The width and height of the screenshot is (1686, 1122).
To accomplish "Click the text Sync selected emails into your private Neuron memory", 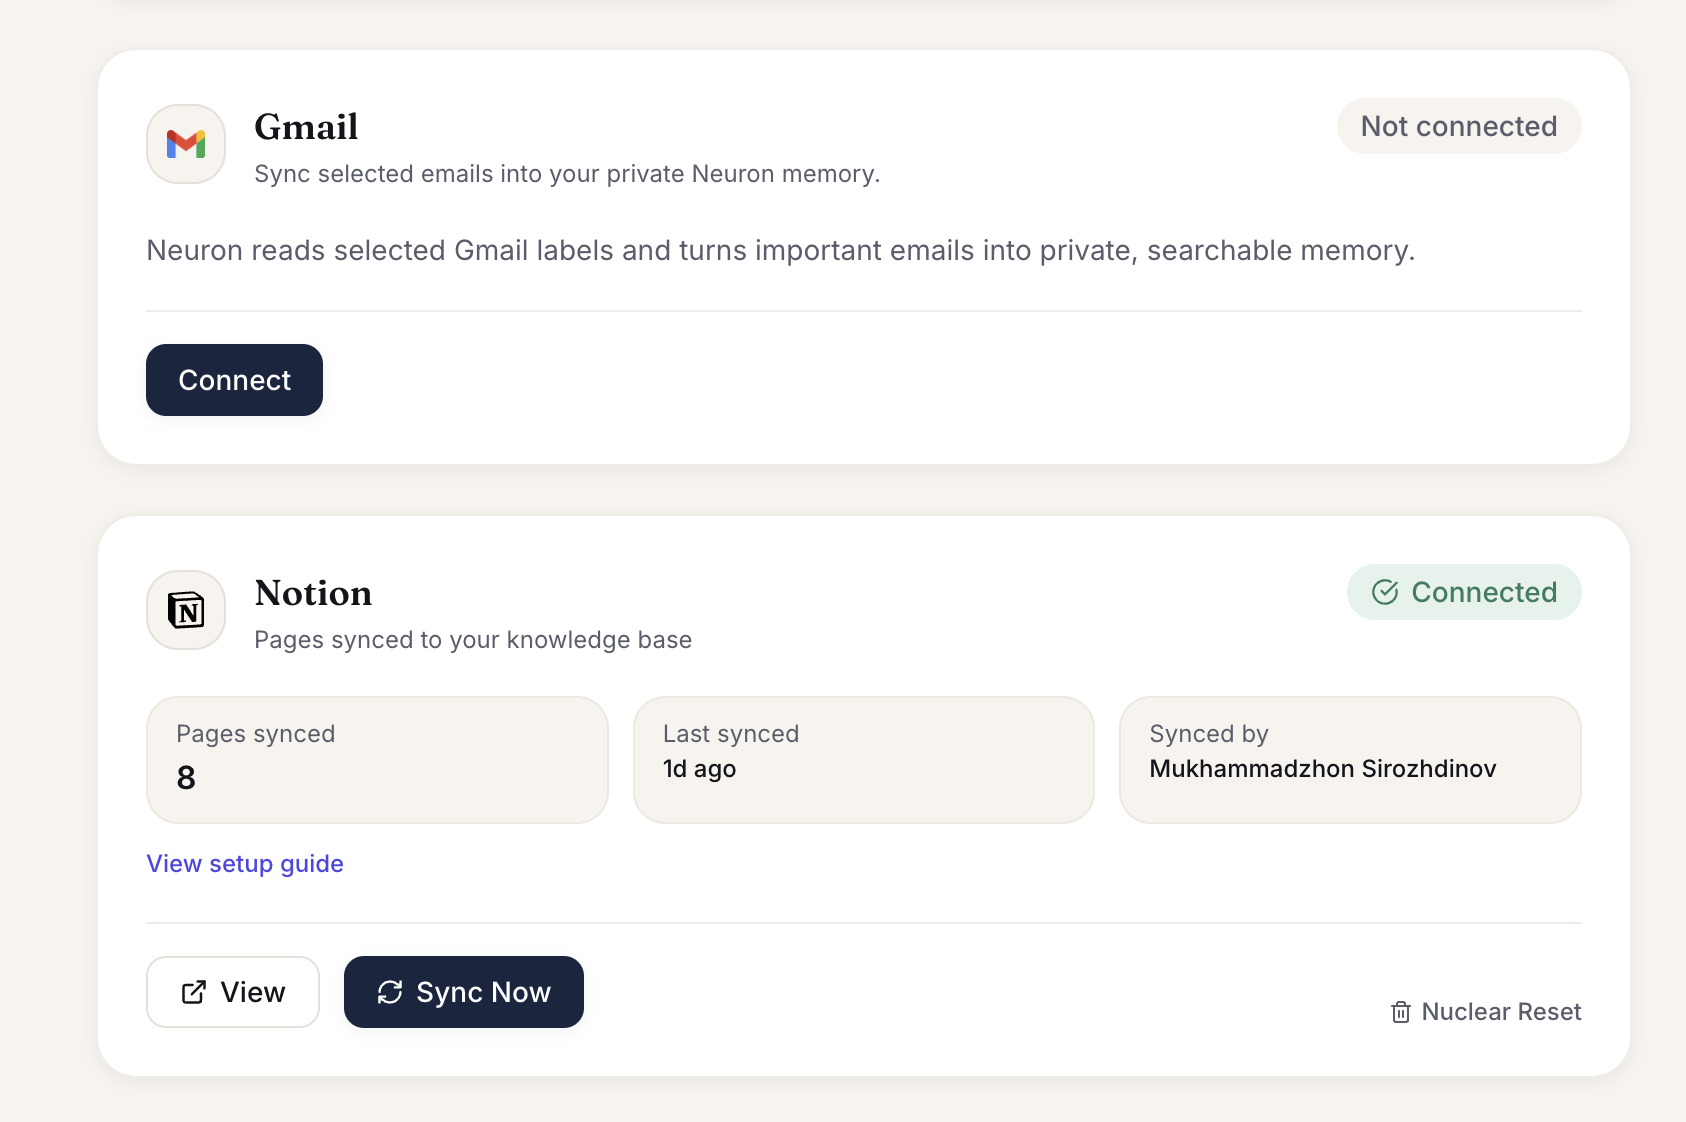I will [567, 174].
